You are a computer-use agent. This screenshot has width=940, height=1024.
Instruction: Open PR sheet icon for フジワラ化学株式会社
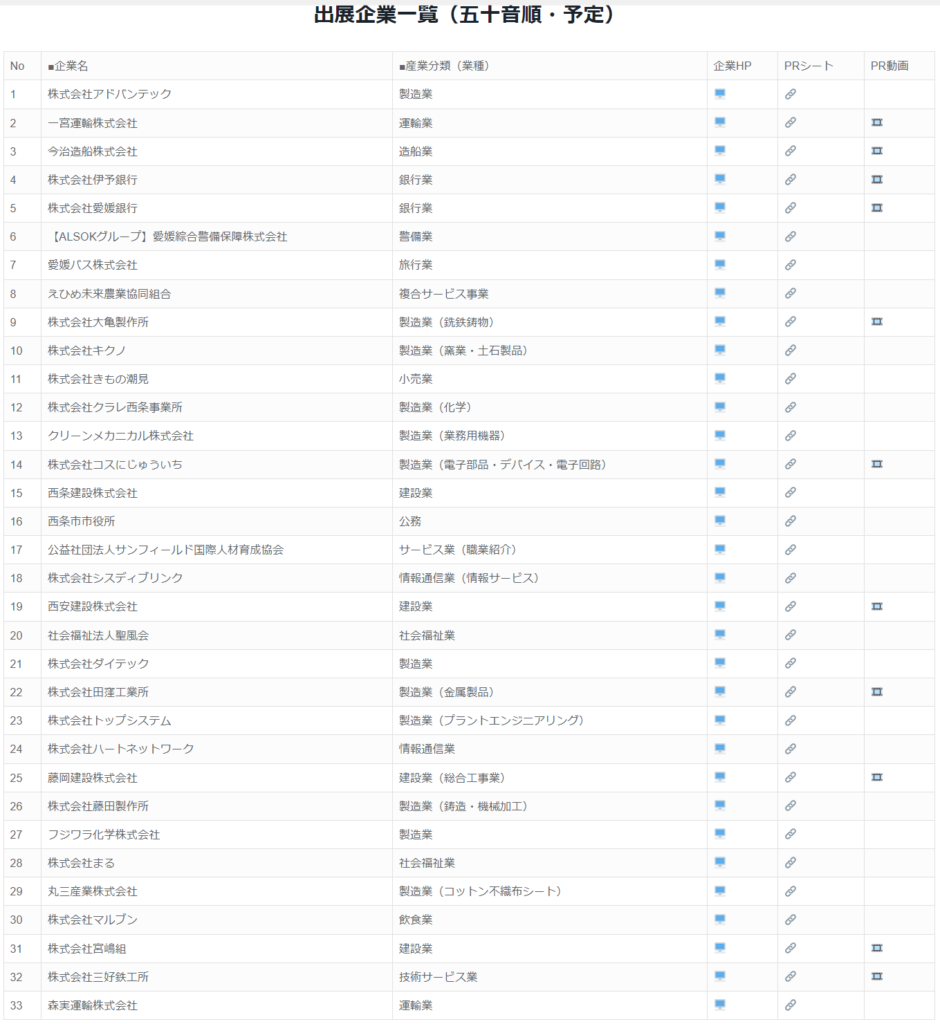point(790,834)
